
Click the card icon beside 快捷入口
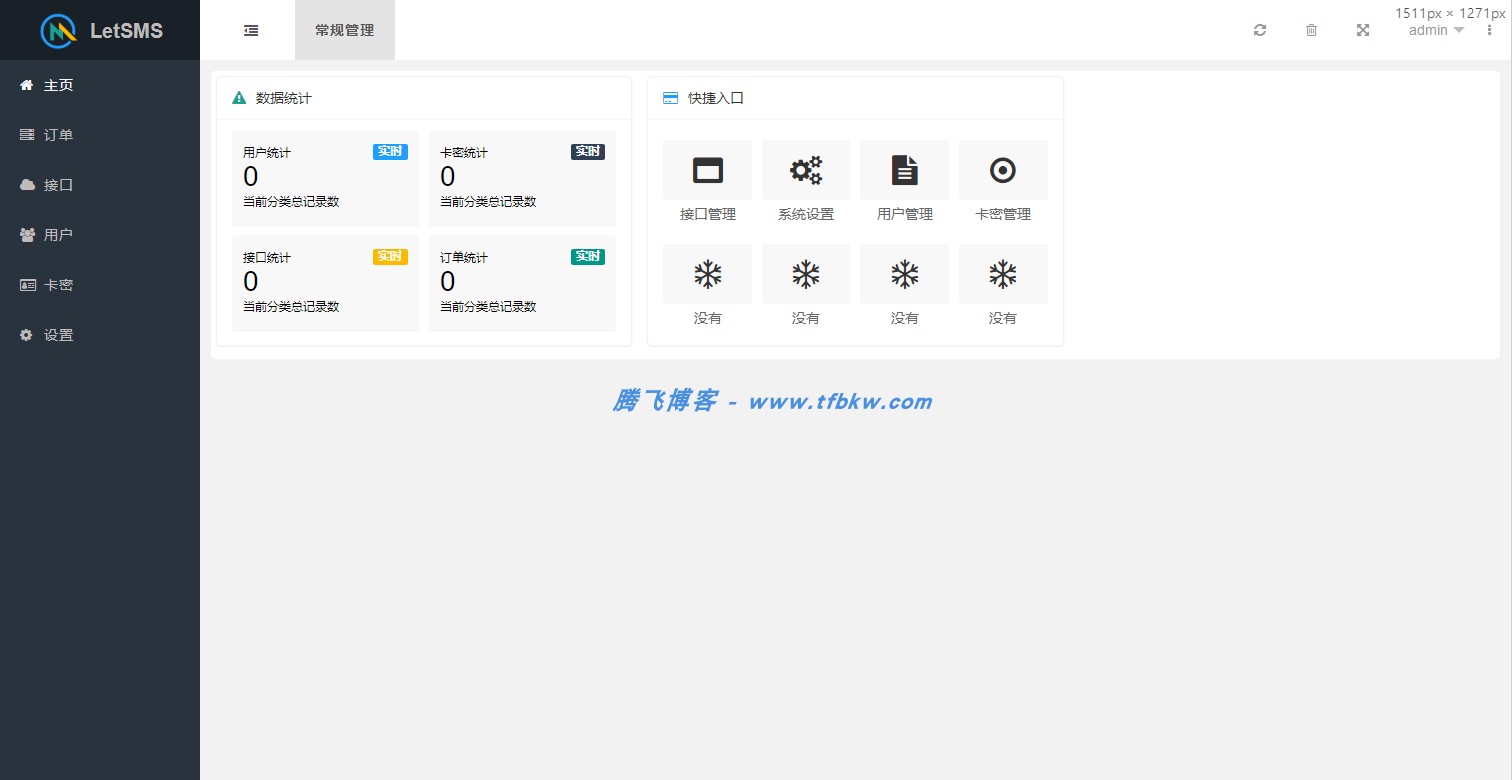671,98
